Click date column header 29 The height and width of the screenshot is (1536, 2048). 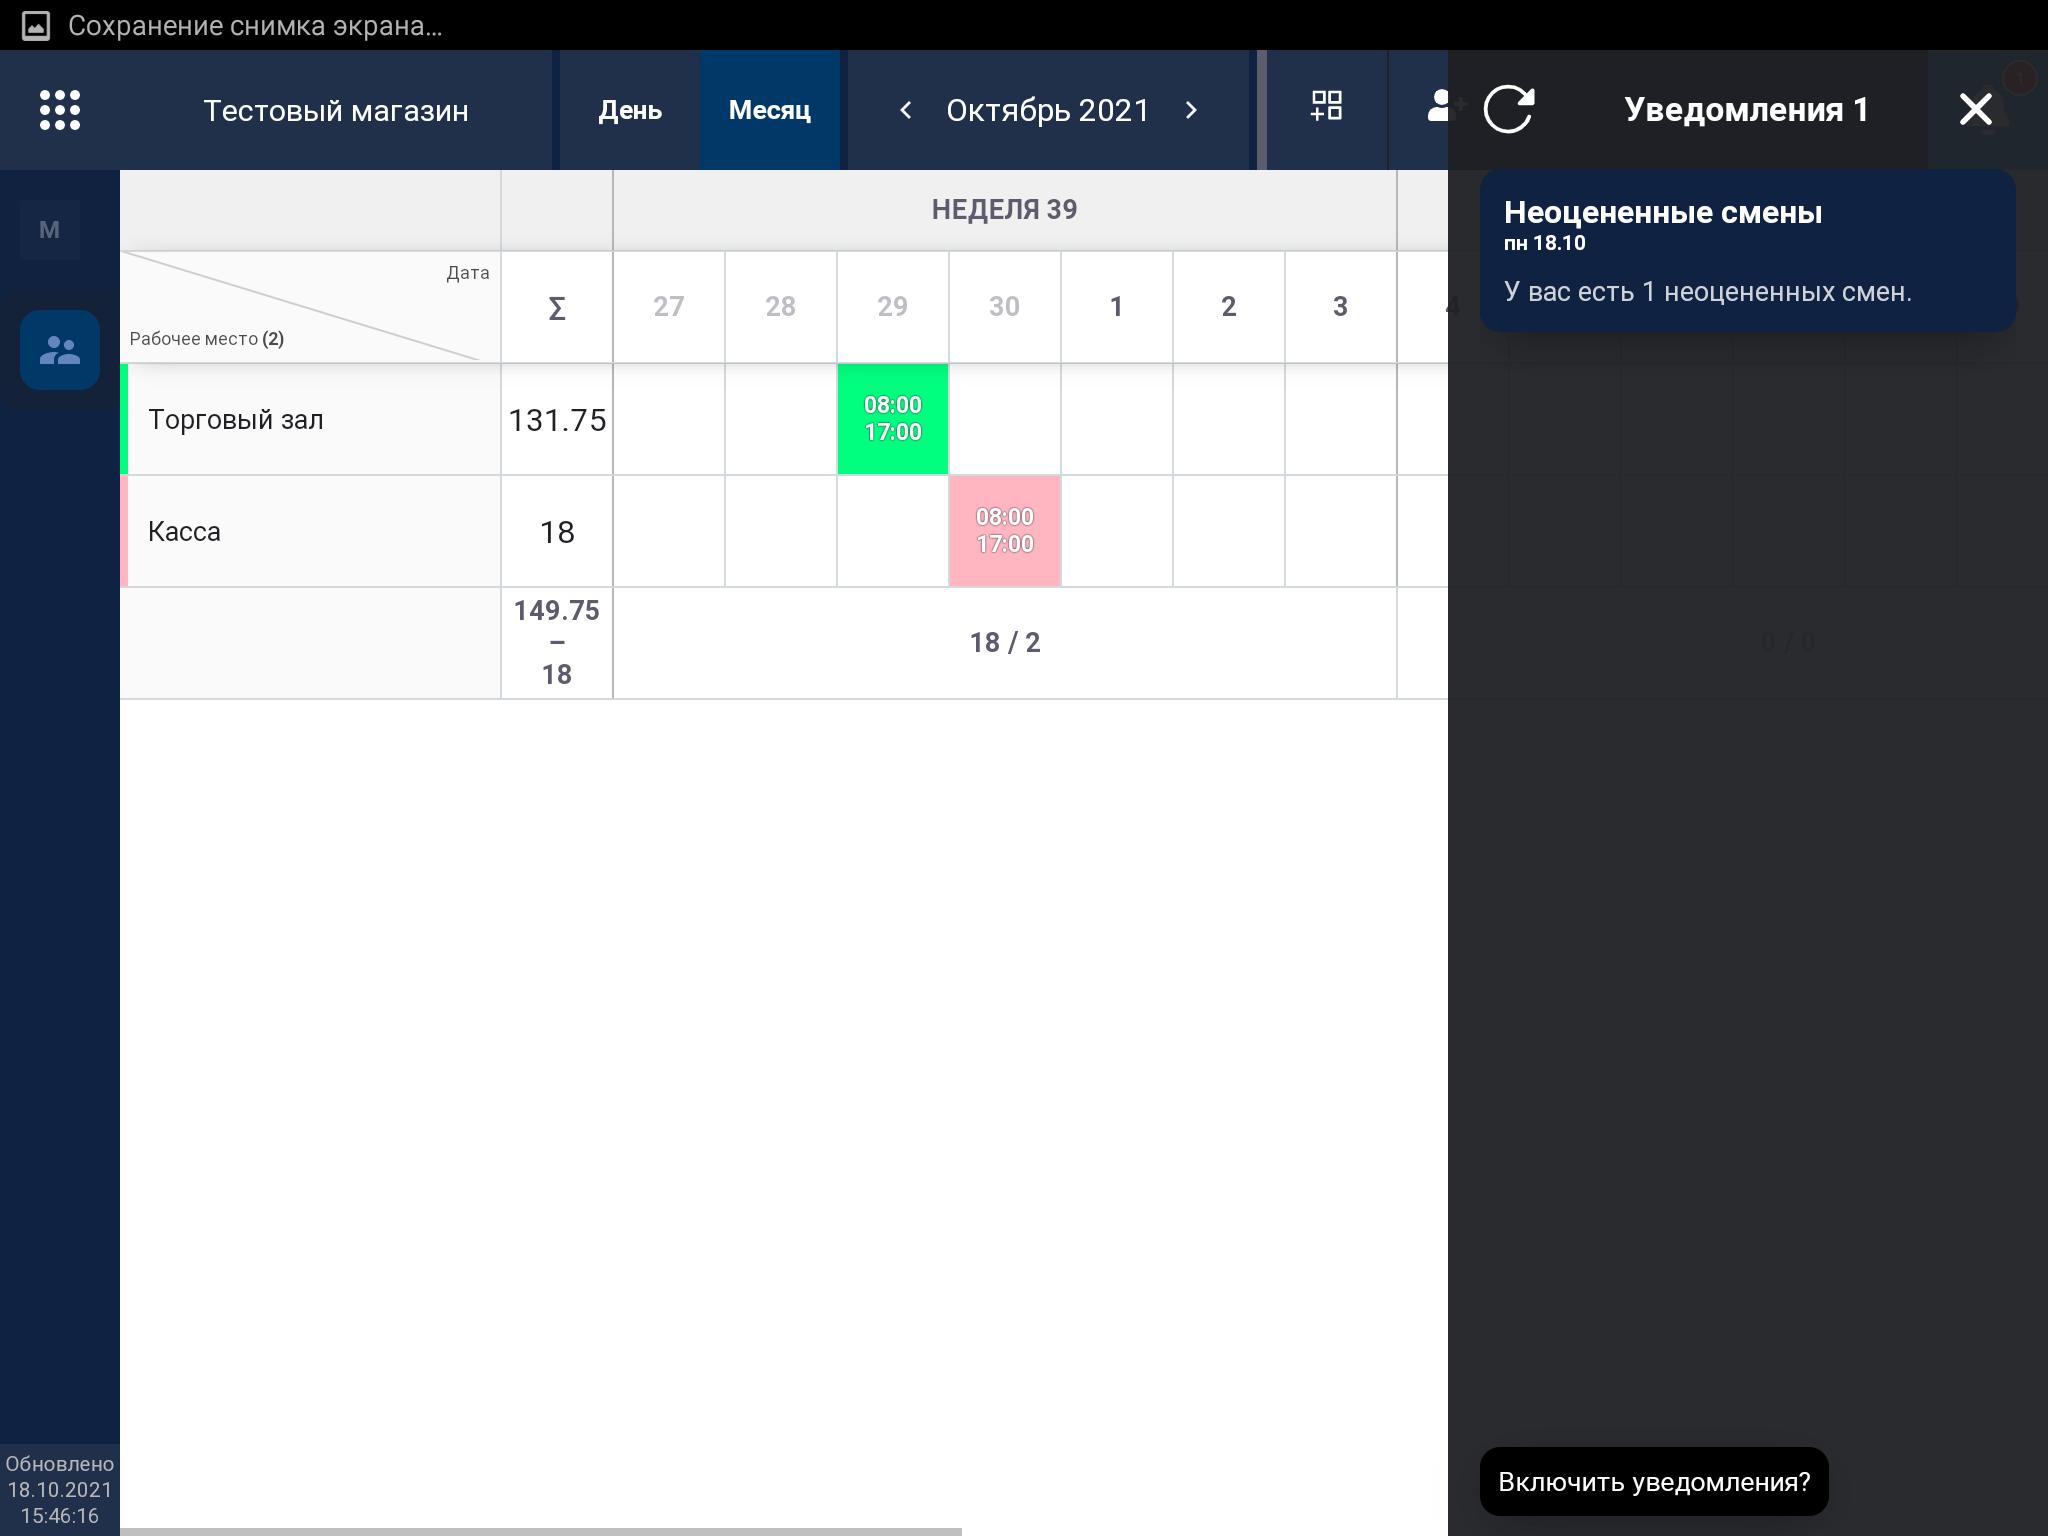click(893, 307)
